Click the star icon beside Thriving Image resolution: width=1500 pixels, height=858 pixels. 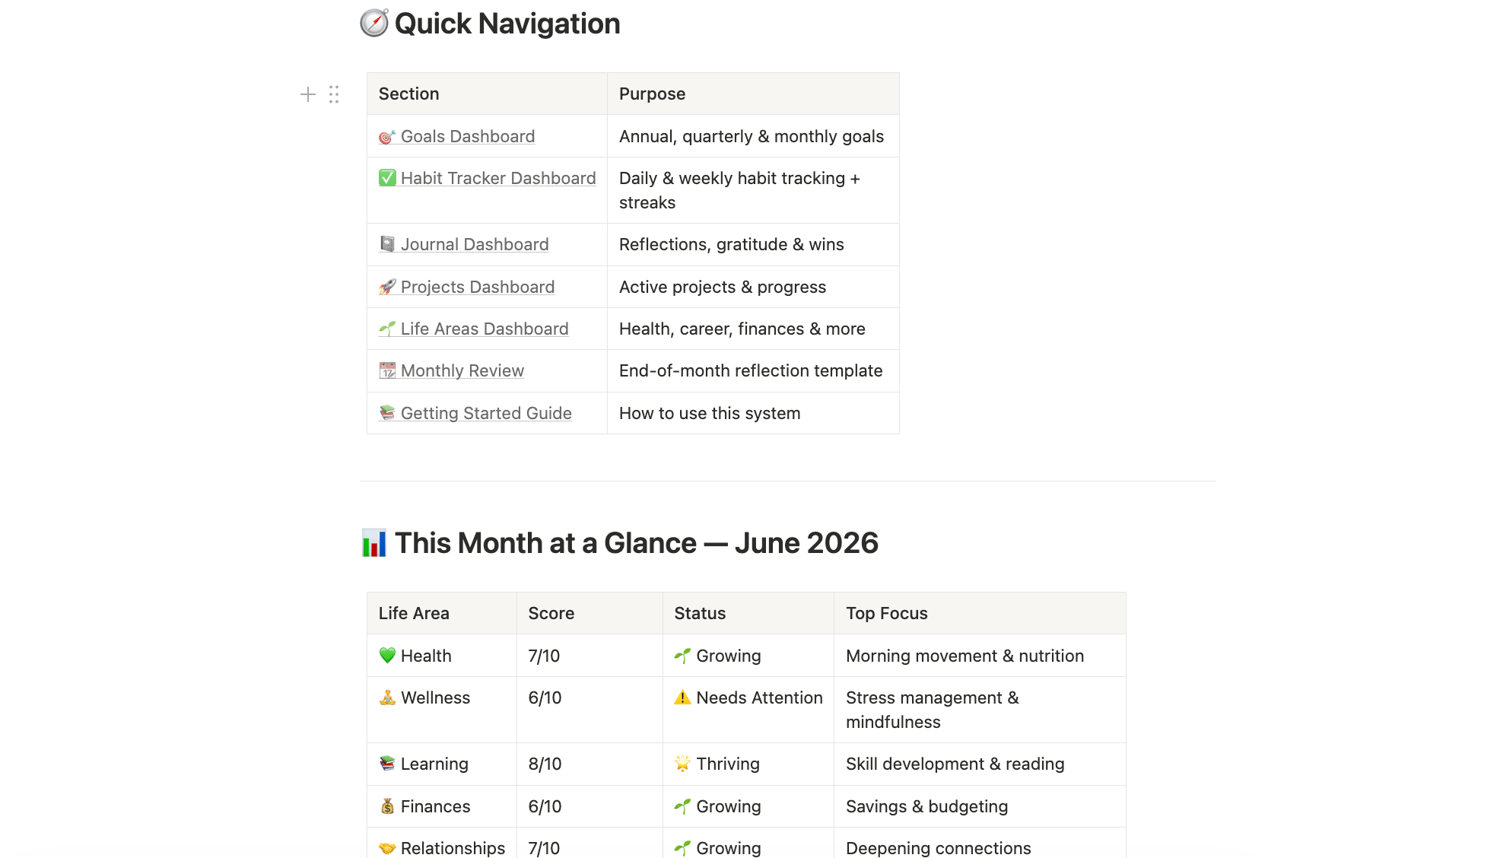682,763
